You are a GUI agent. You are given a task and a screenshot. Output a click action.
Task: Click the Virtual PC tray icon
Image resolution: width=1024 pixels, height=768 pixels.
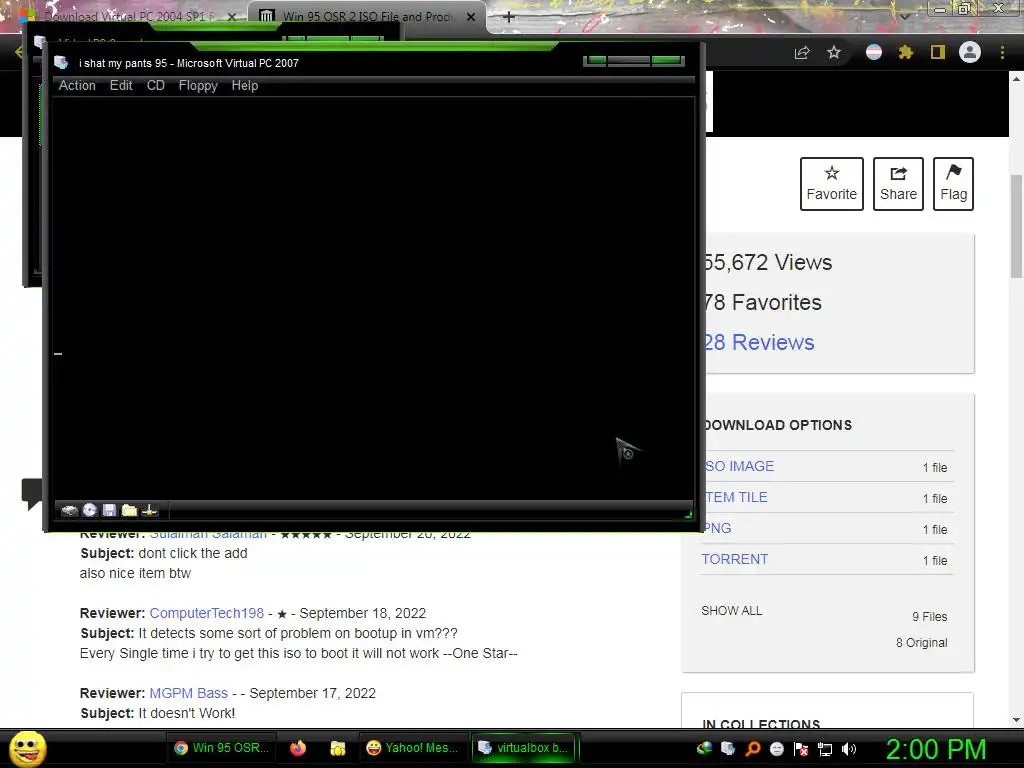coord(728,748)
